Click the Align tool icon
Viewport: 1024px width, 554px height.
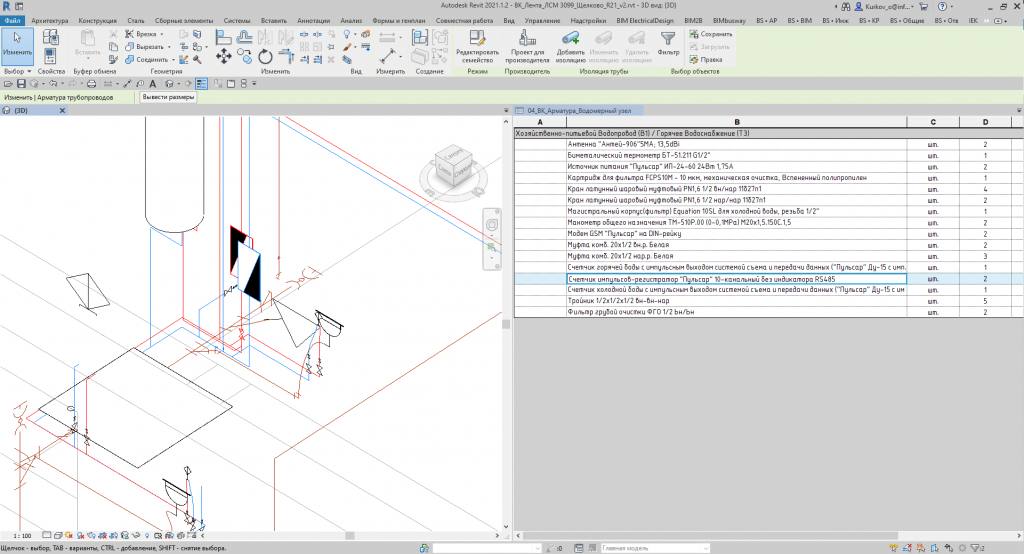223,38
